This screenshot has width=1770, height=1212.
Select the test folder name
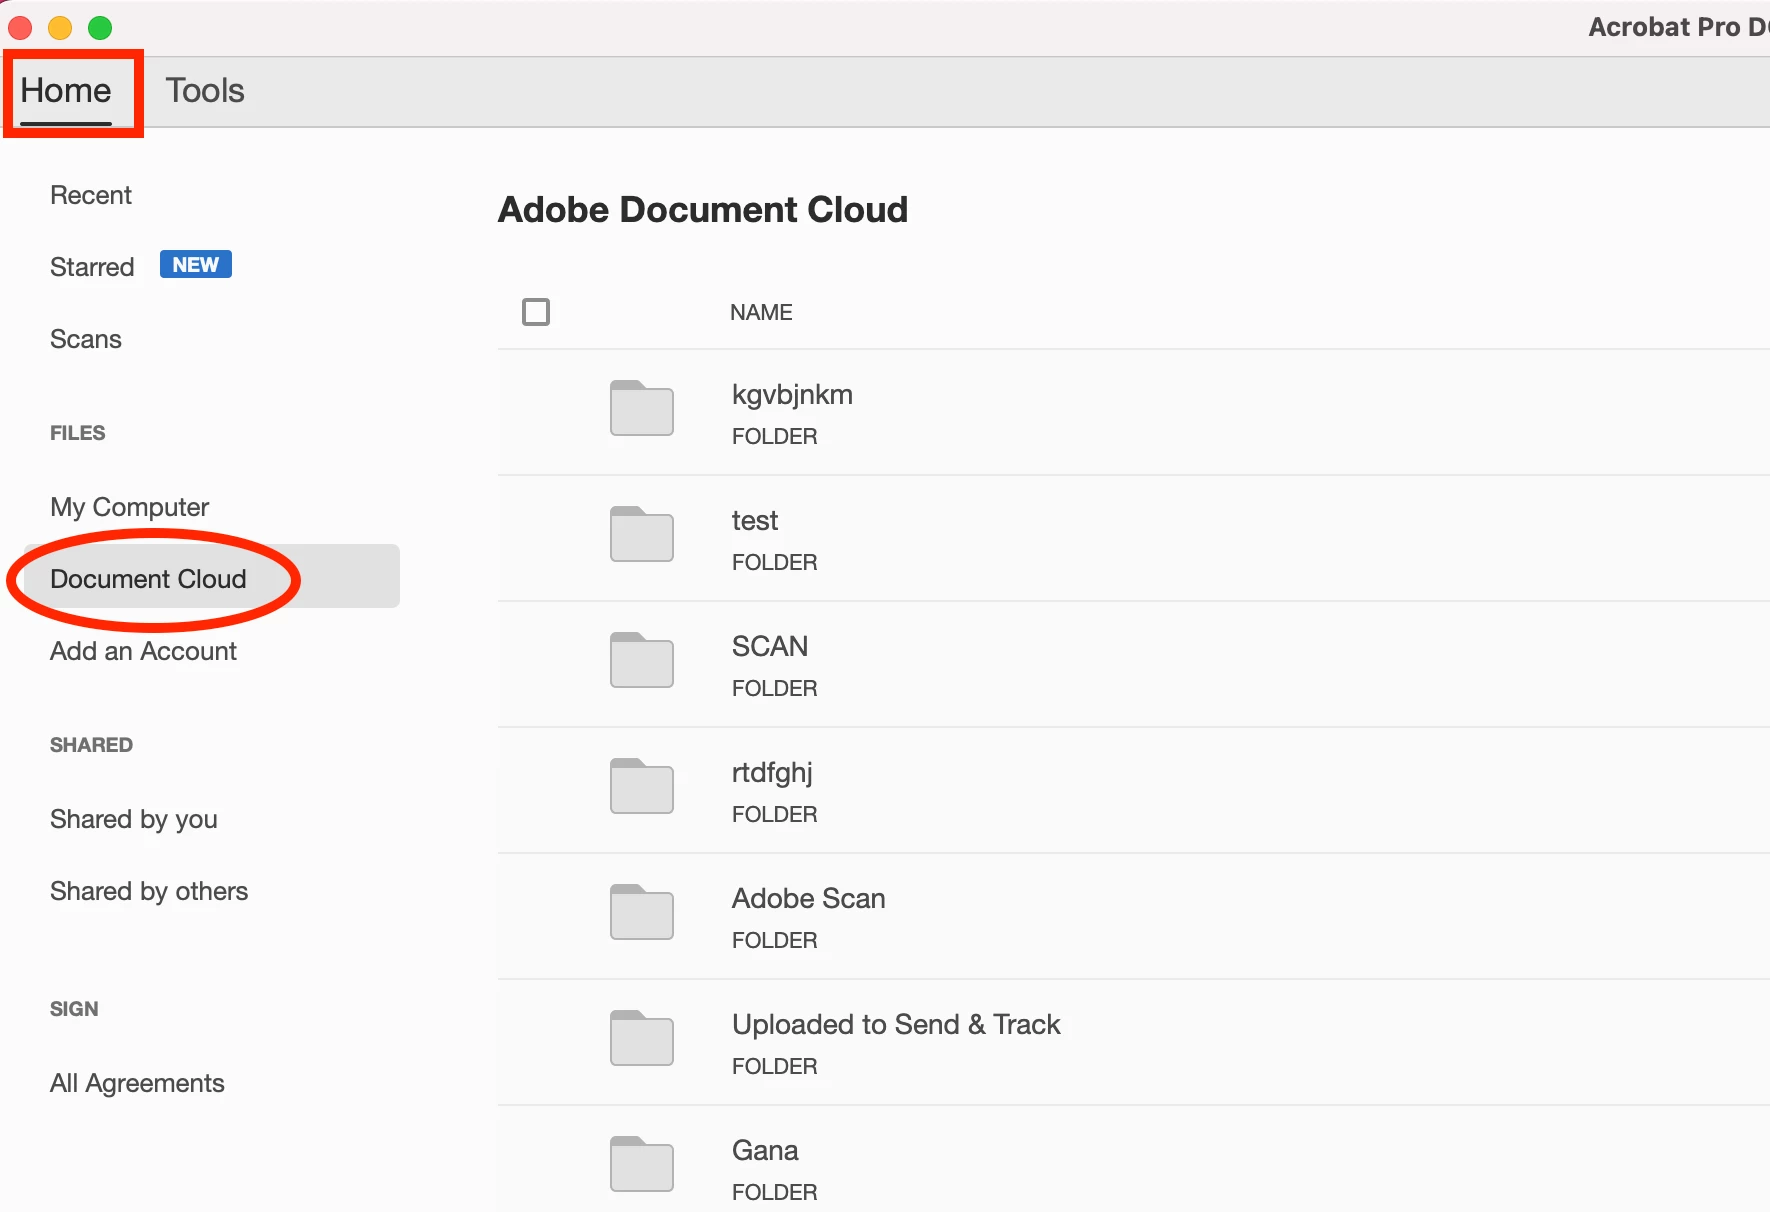click(755, 521)
